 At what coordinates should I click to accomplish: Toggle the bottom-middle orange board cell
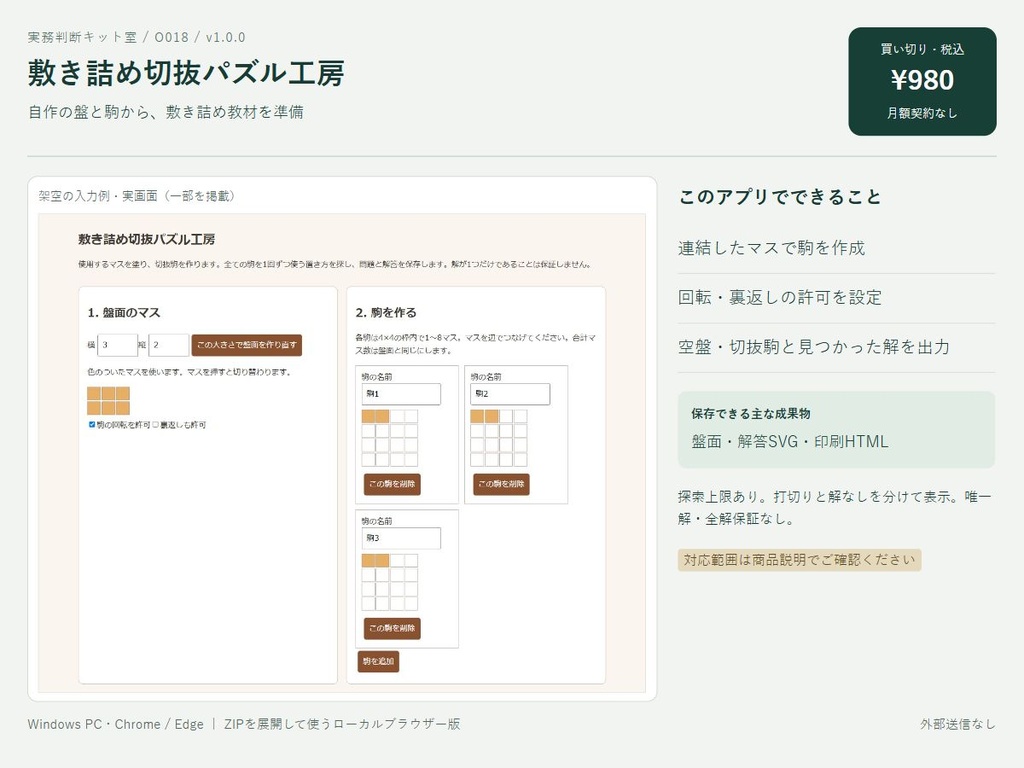click(x=108, y=408)
